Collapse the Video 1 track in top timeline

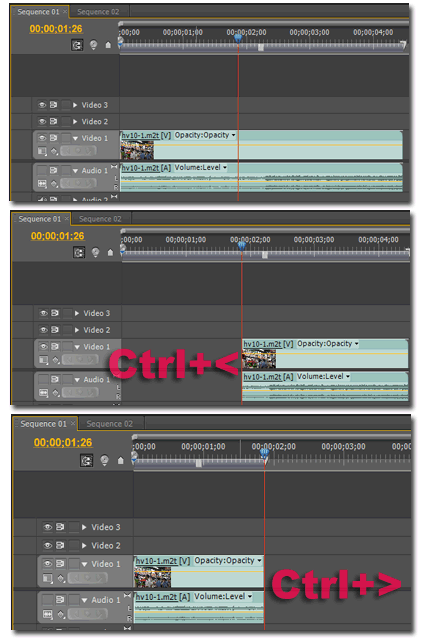coord(75,138)
